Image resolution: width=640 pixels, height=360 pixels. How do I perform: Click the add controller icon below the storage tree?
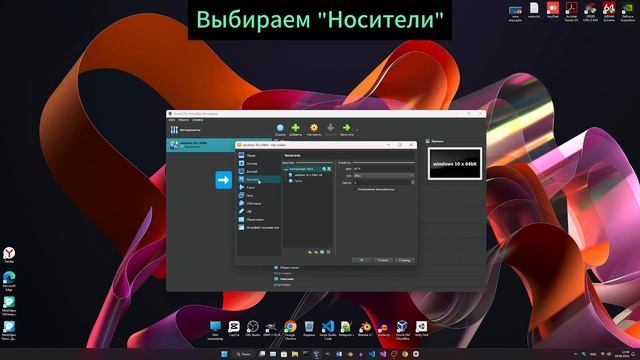click(310, 252)
